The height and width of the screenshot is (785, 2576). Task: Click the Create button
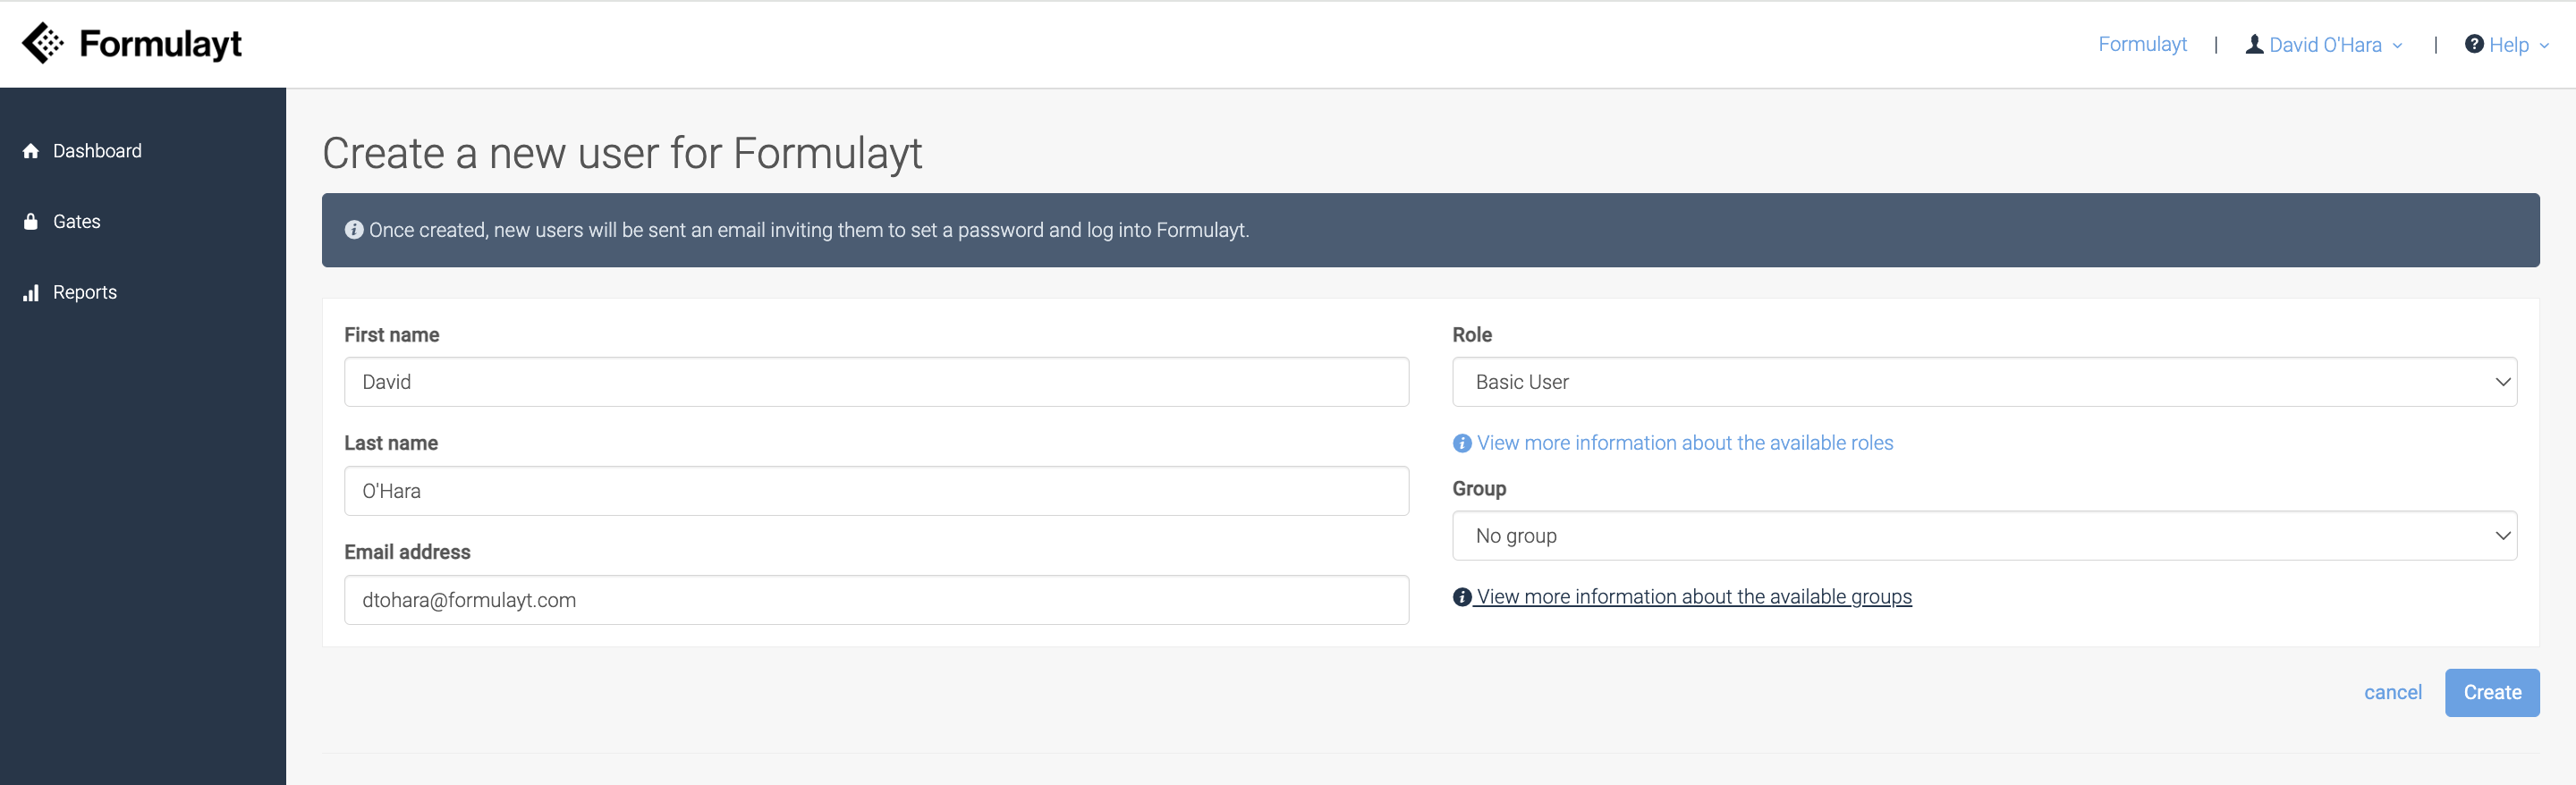tap(2492, 693)
